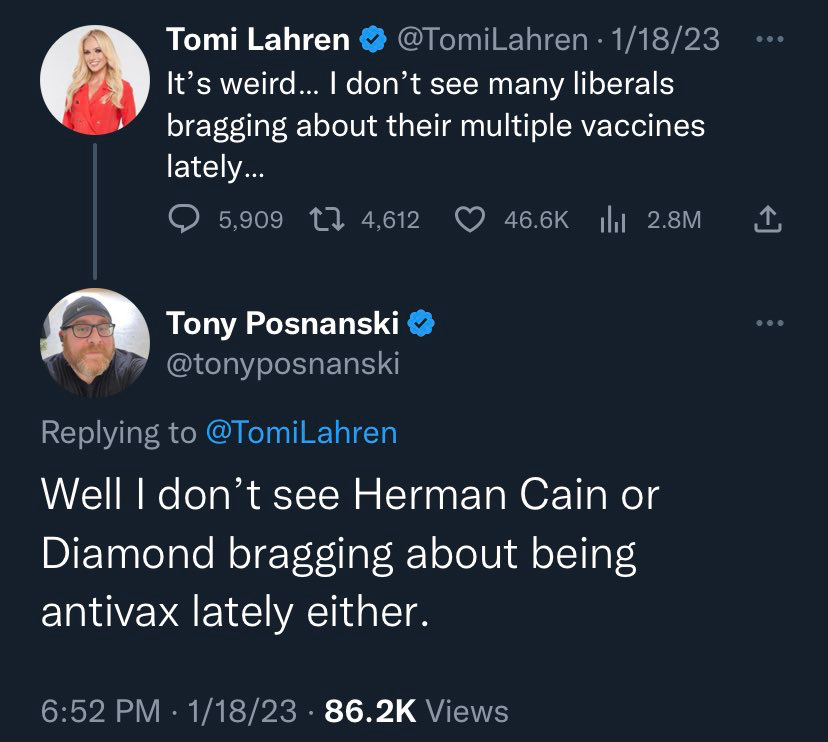View the 86.2K Views count

click(x=417, y=711)
